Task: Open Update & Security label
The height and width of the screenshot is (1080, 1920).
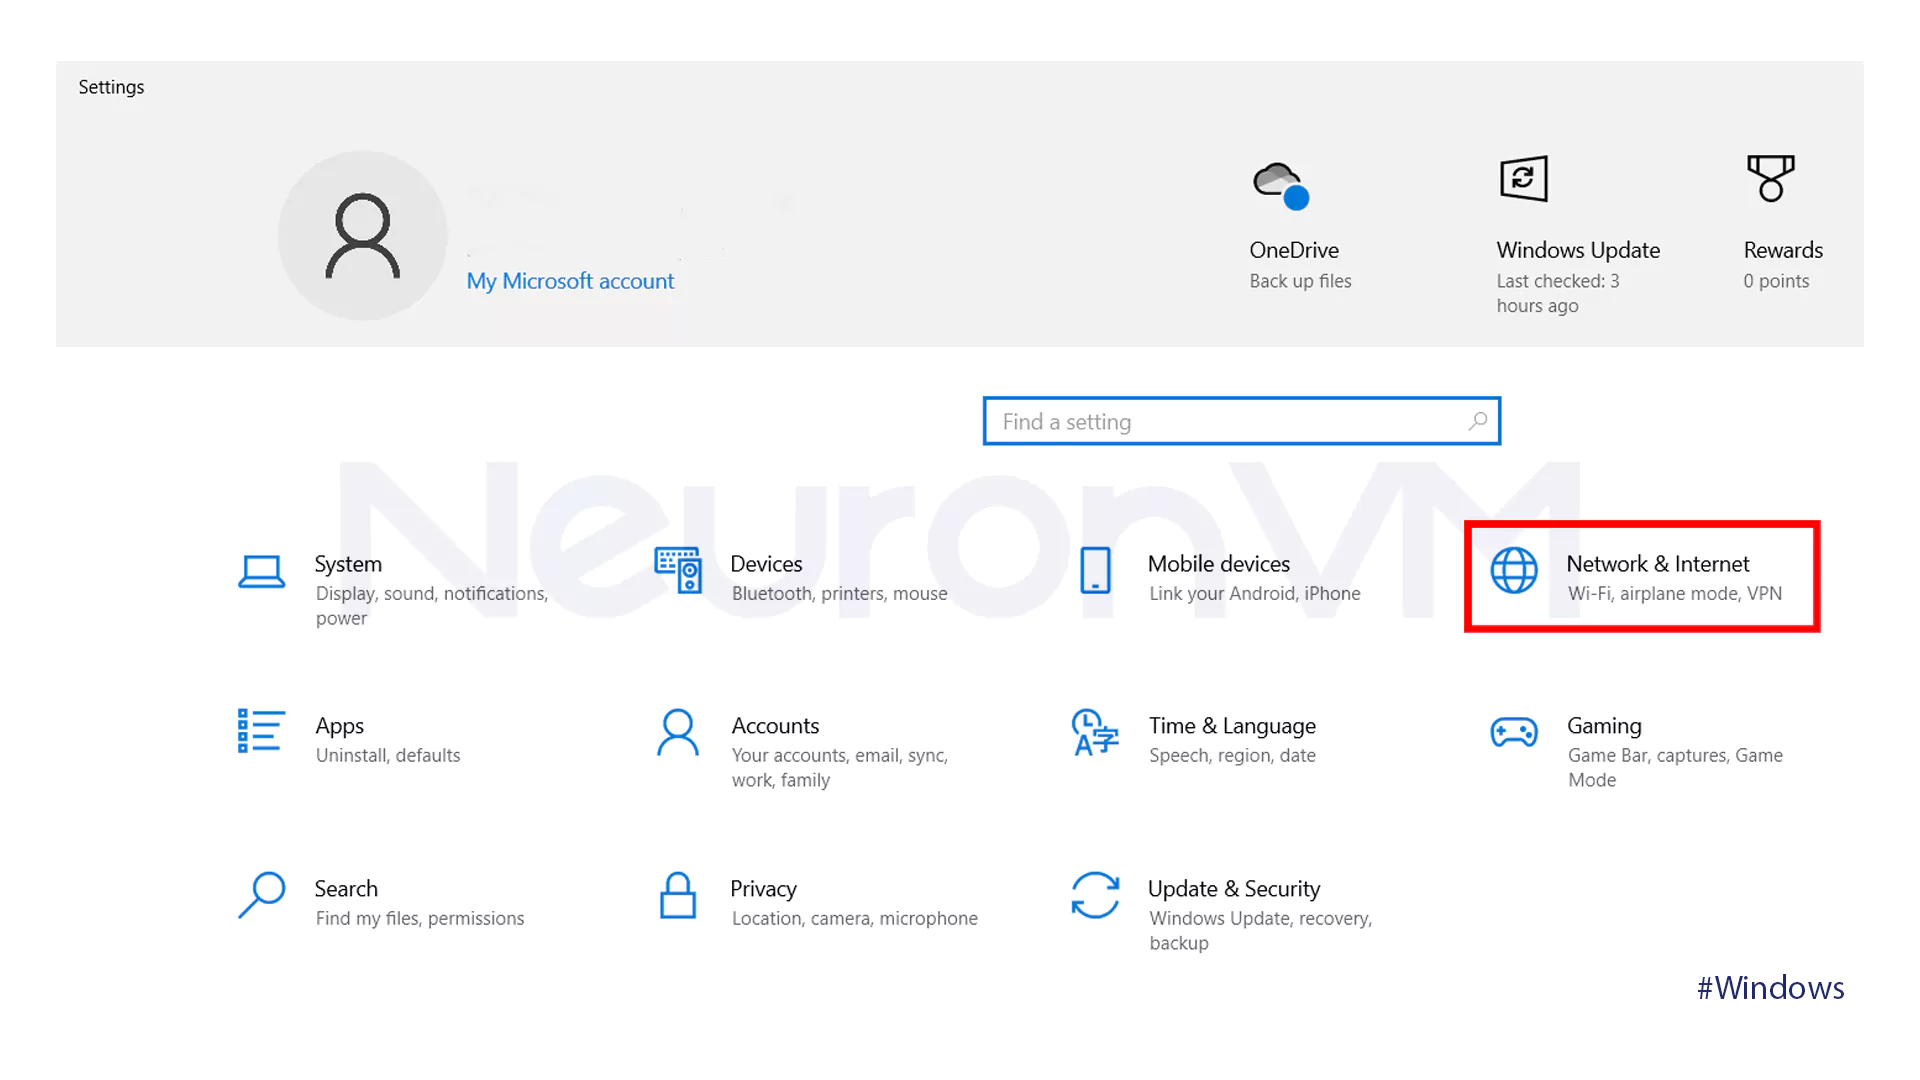Action: (x=1234, y=889)
